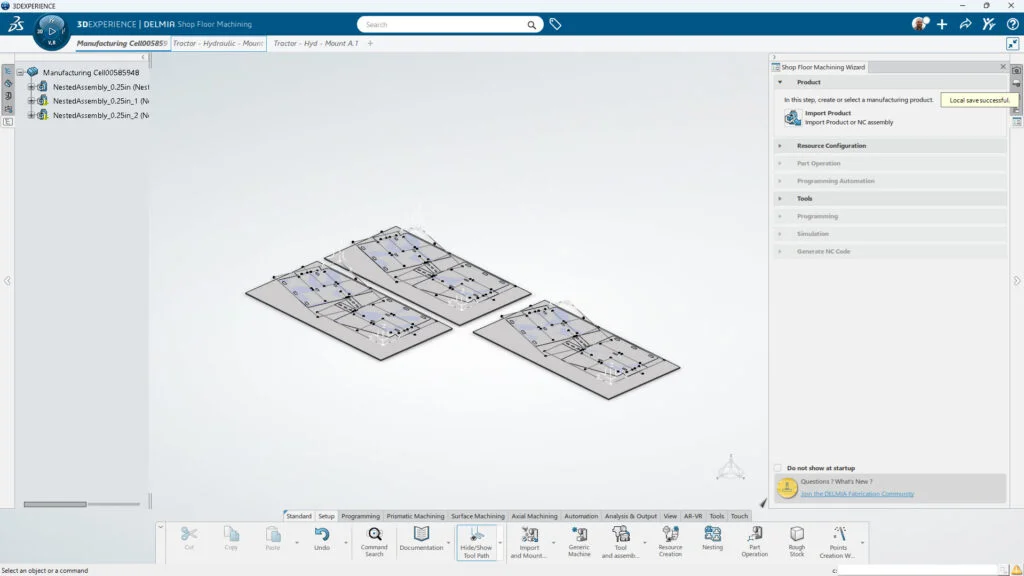Collapse Manufacturing Cell00585948 tree node
Viewport: 1024px width, 576px height.
[x=20, y=72]
